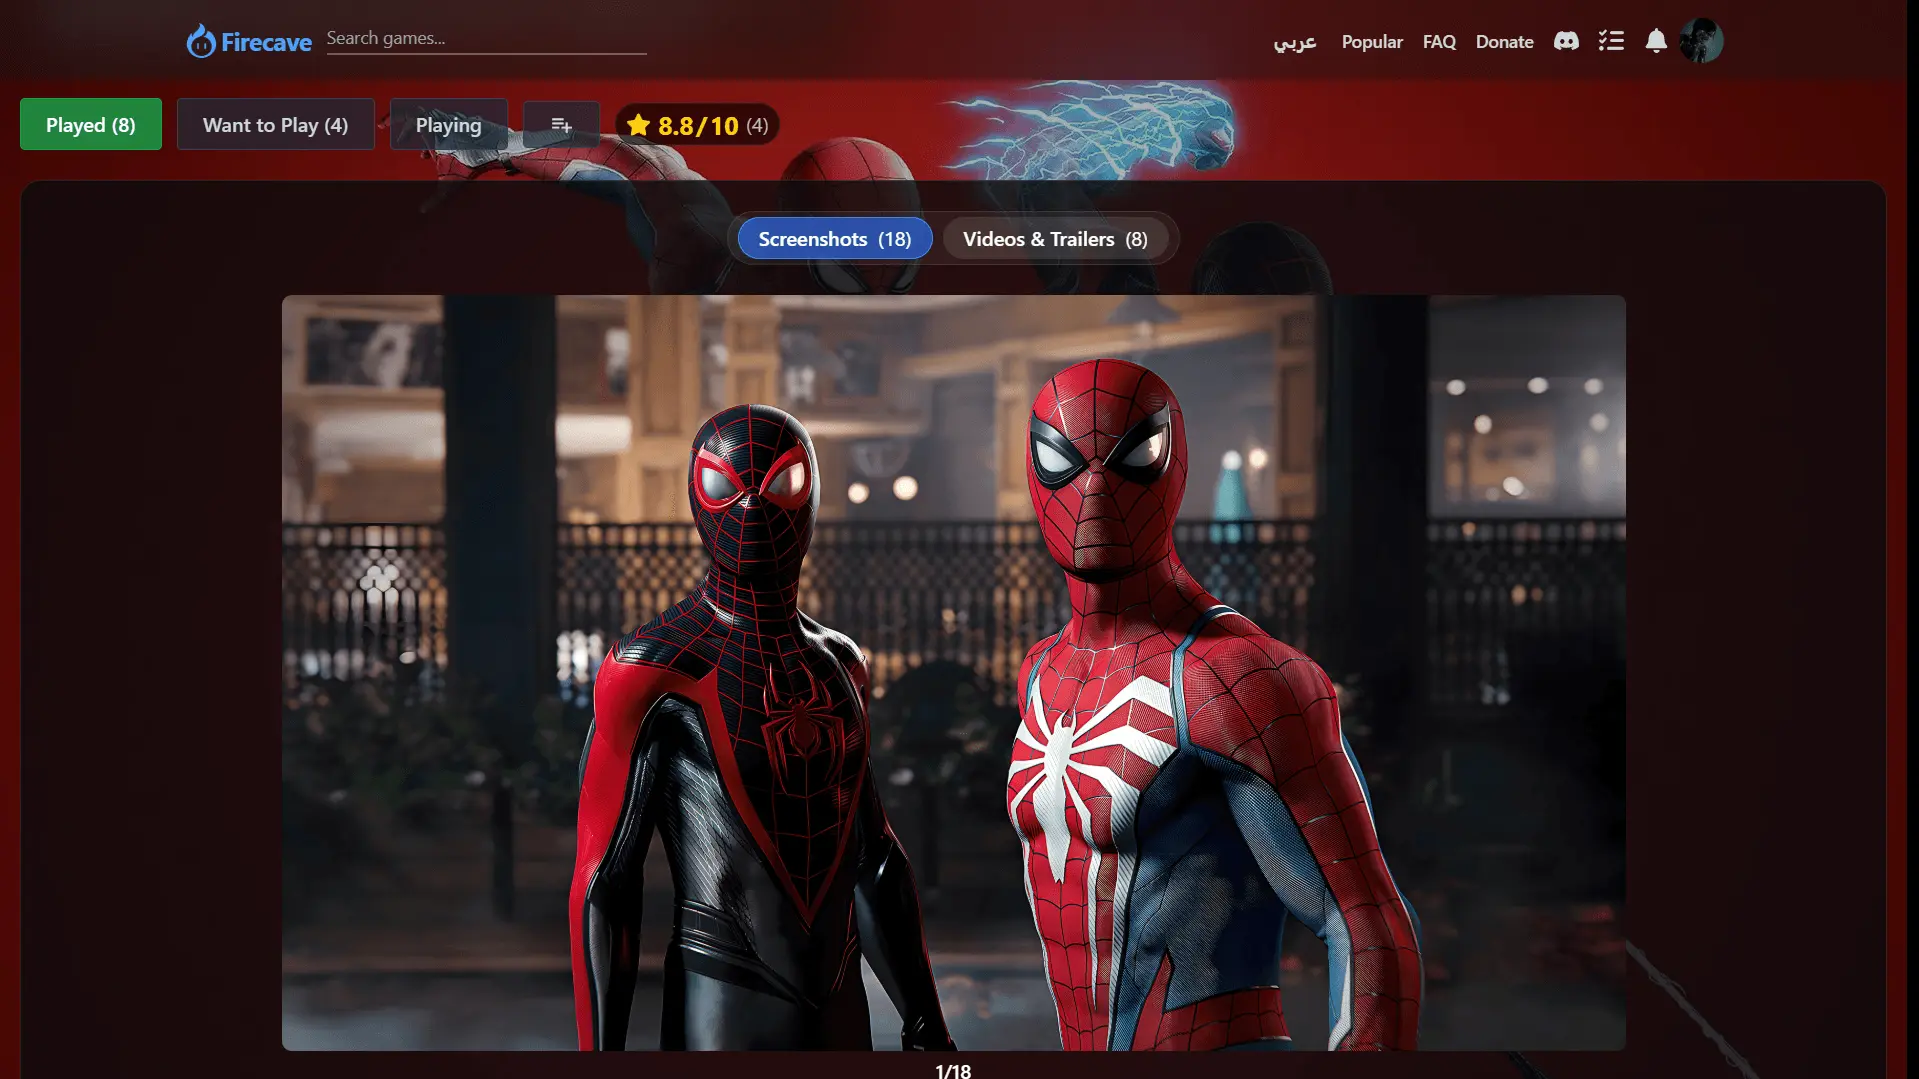Toggle Want to Play (4)
1919x1079 pixels.
(x=276, y=125)
